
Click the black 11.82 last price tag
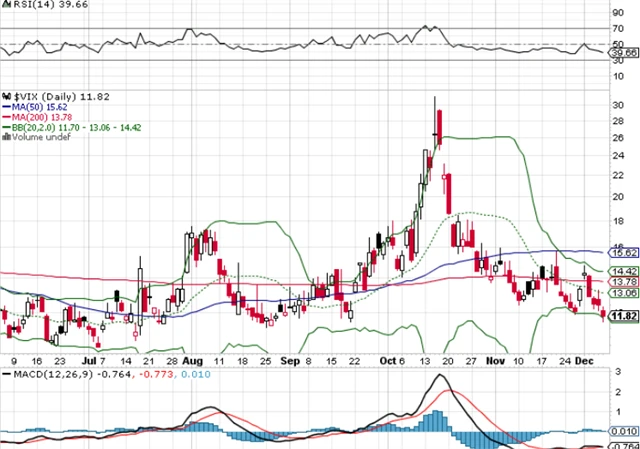pyautogui.click(x=622, y=317)
